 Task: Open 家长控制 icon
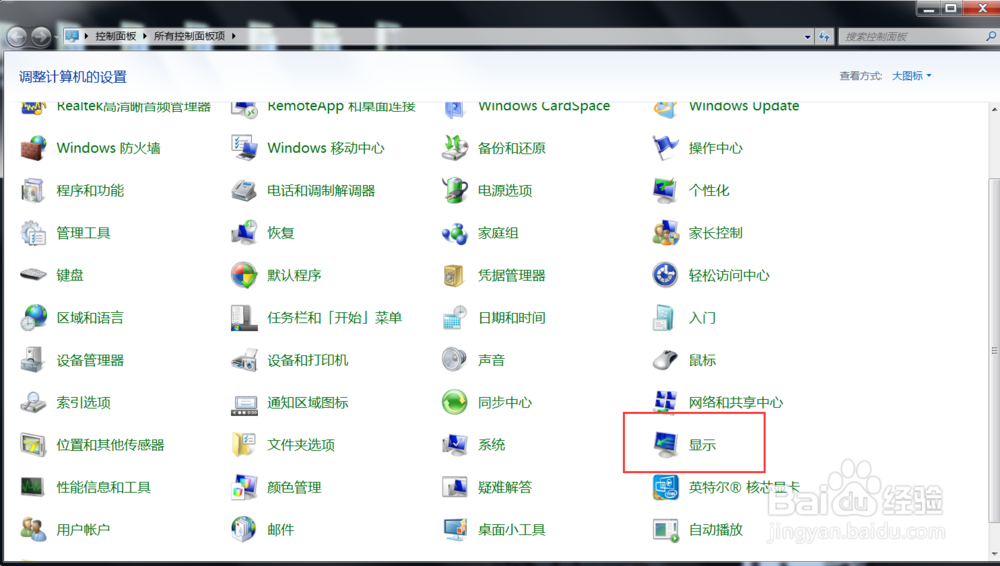click(665, 233)
